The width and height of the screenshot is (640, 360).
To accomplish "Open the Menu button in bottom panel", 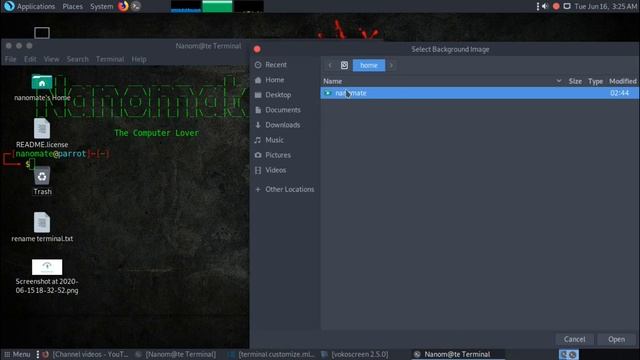I will coord(17,354).
